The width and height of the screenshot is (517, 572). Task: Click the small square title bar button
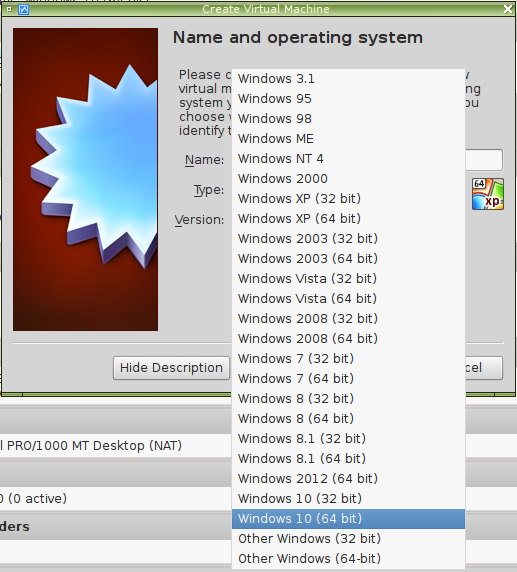click(x=9, y=9)
